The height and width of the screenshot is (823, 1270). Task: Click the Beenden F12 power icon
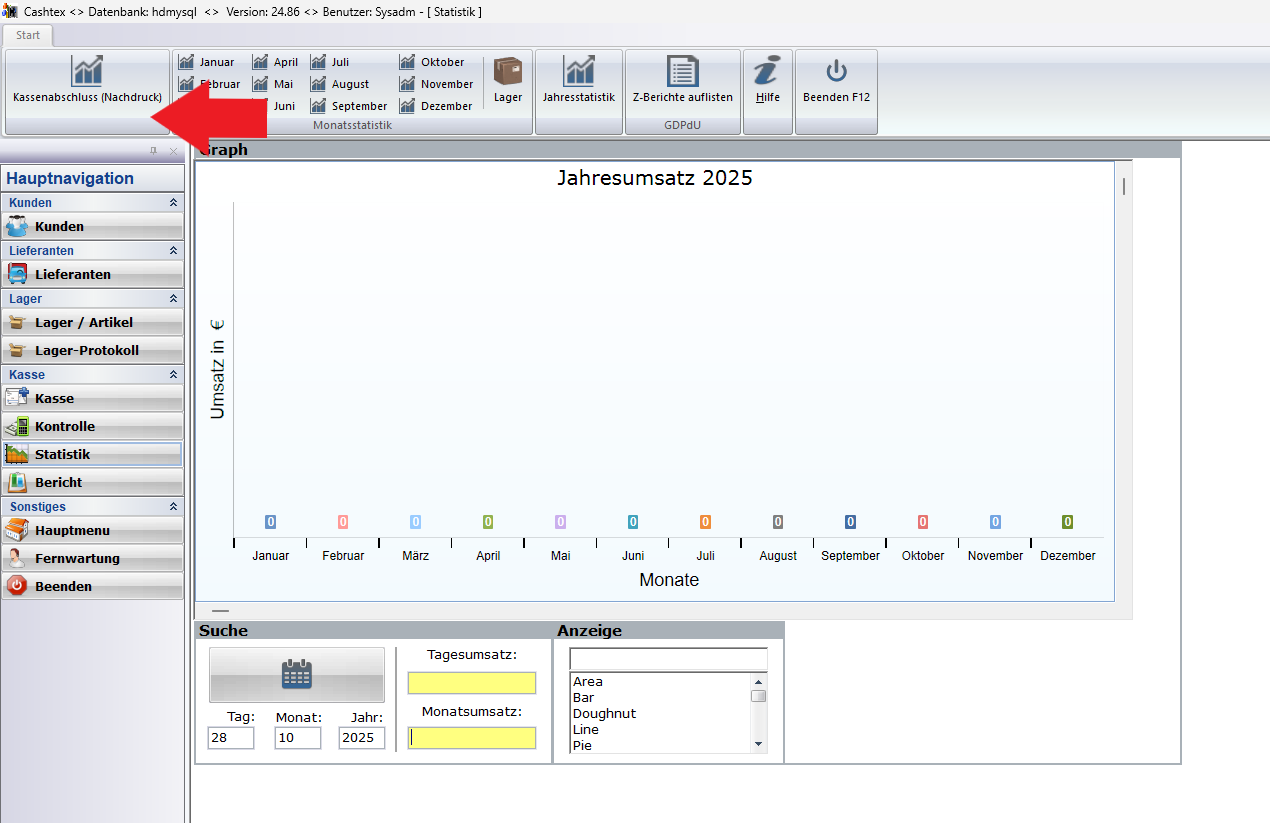click(836, 72)
